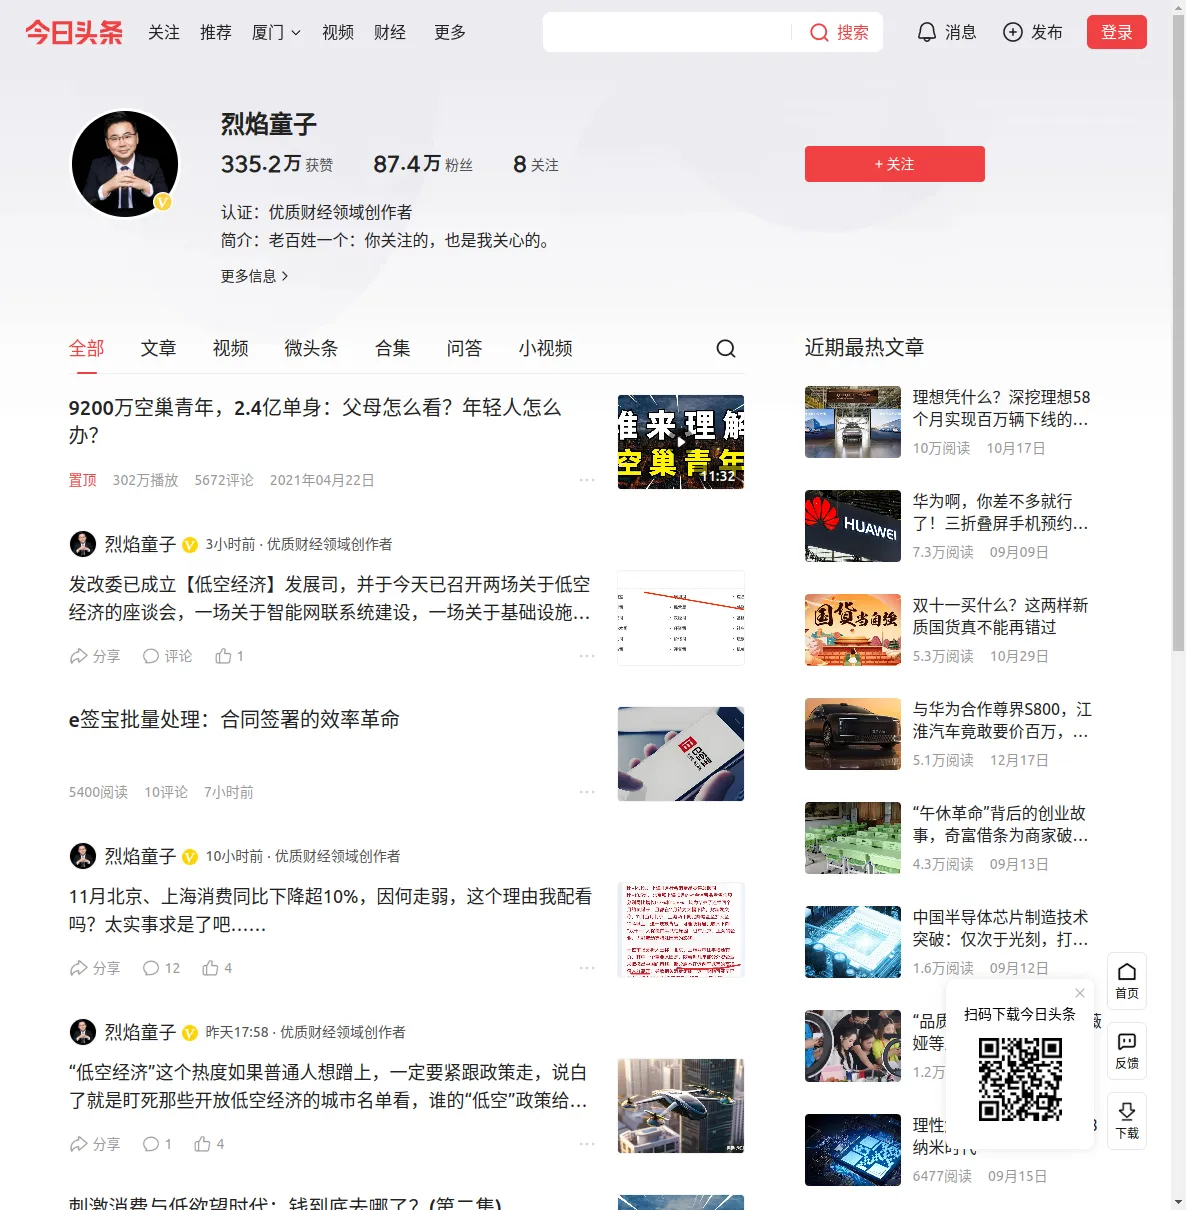Open comments on 11月北京、上海消费 post
The height and width of the screenshot is (1210, 1186).
click(x=161, y=968)
